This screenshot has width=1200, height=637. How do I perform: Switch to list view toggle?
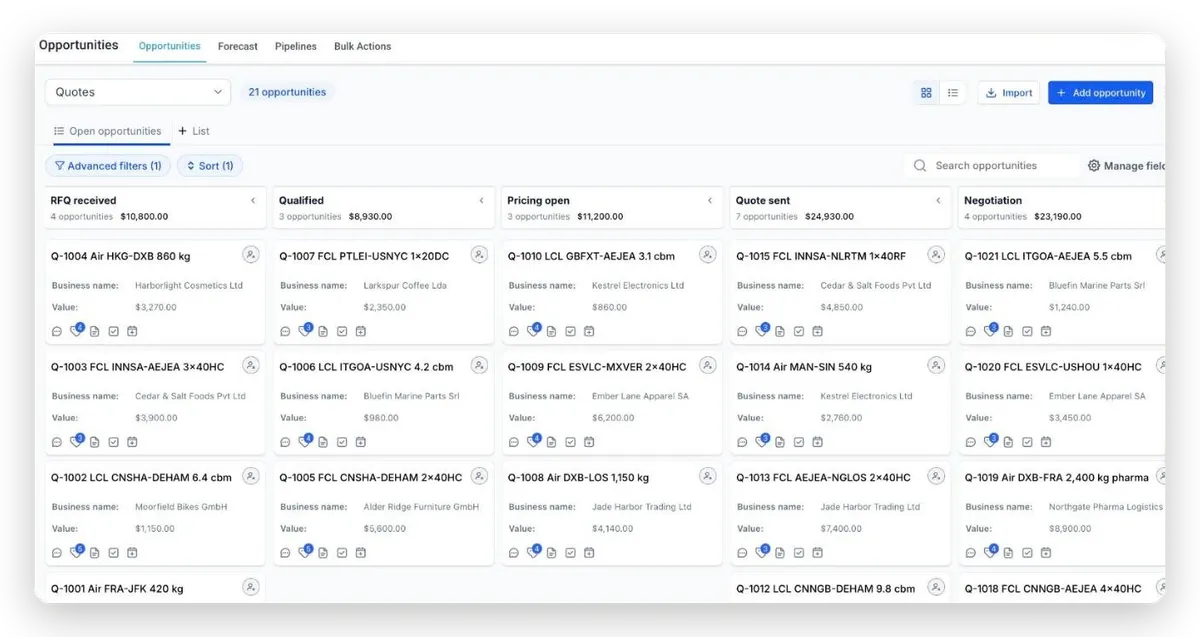click(x=953, y=93)
